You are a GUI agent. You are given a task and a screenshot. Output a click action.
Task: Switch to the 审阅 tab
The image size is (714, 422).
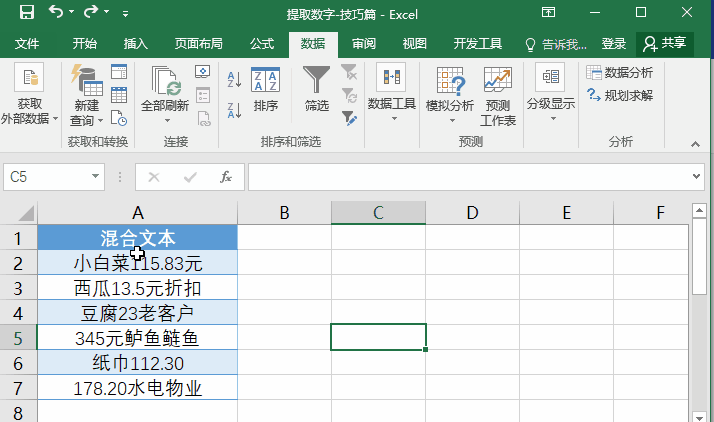pyautogui.click(x=364, y=44)
